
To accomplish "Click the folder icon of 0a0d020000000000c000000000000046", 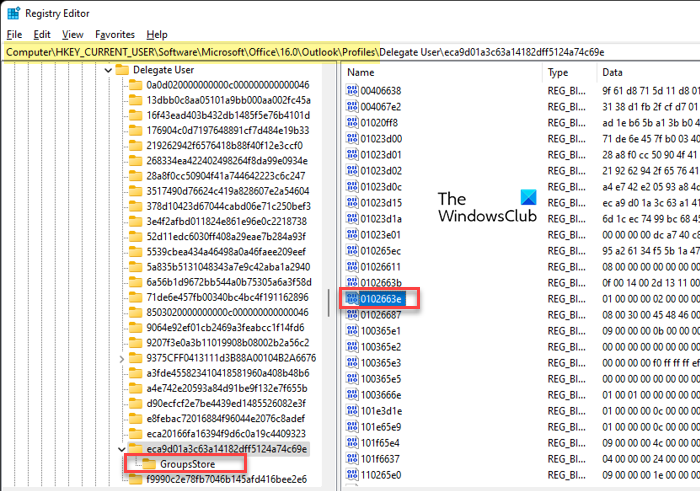I will [x=136, y=85].
